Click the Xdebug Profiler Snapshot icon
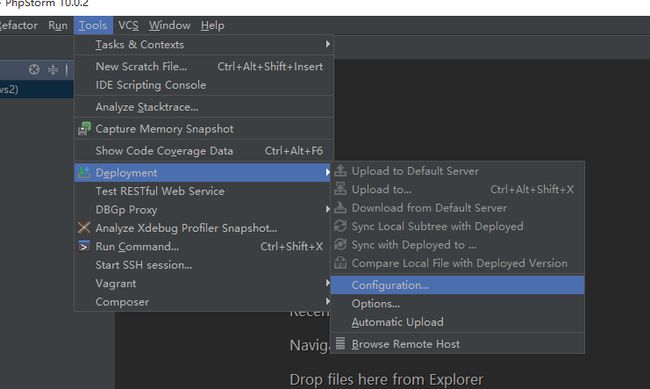 tap(84, 228)
